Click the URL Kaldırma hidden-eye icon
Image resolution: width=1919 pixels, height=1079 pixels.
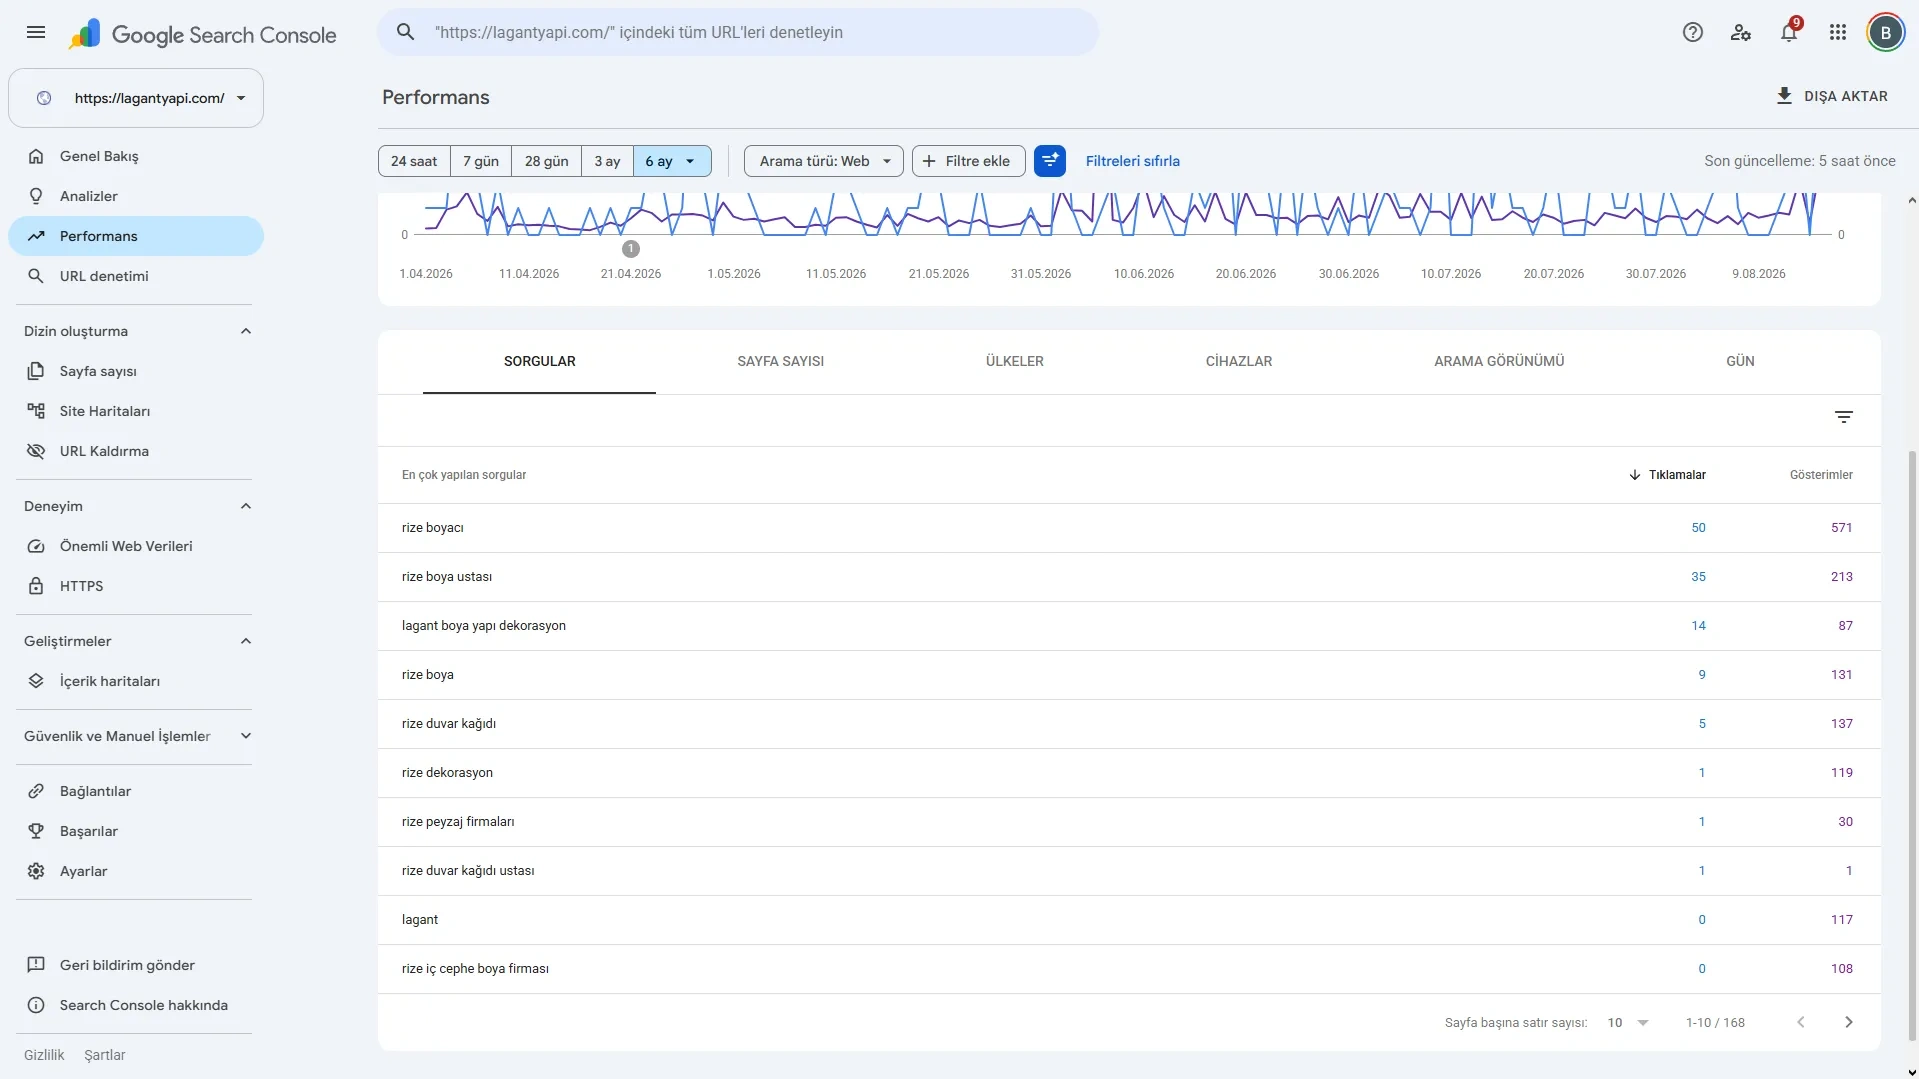(36, 451)
